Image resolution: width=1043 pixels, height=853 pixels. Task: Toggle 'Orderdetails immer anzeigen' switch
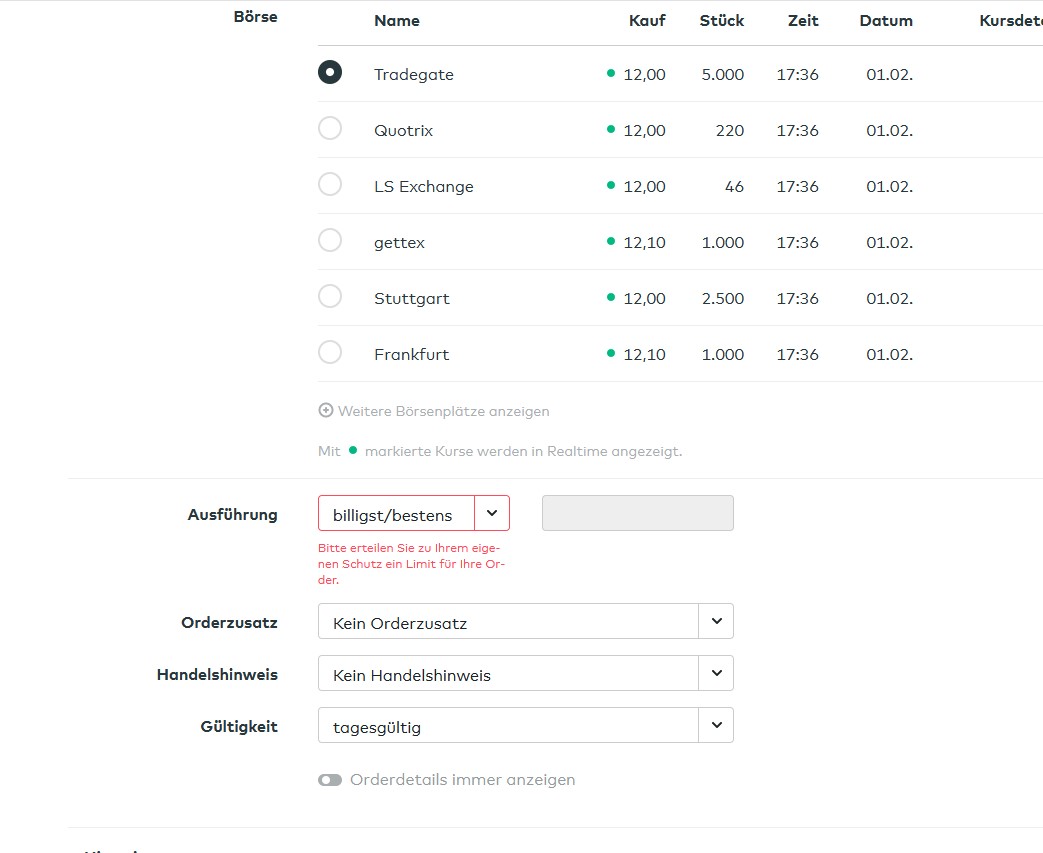click(330, 780)
